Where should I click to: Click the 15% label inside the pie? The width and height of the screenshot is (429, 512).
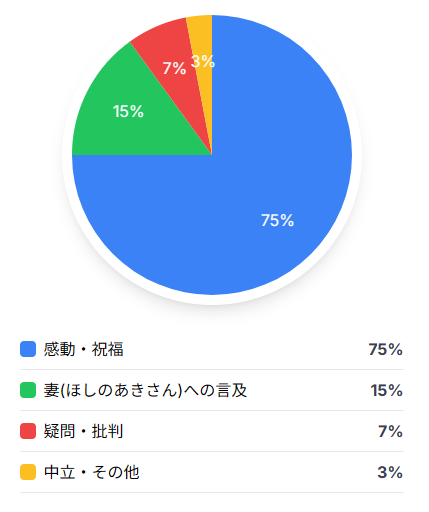[x=128, y=111]
